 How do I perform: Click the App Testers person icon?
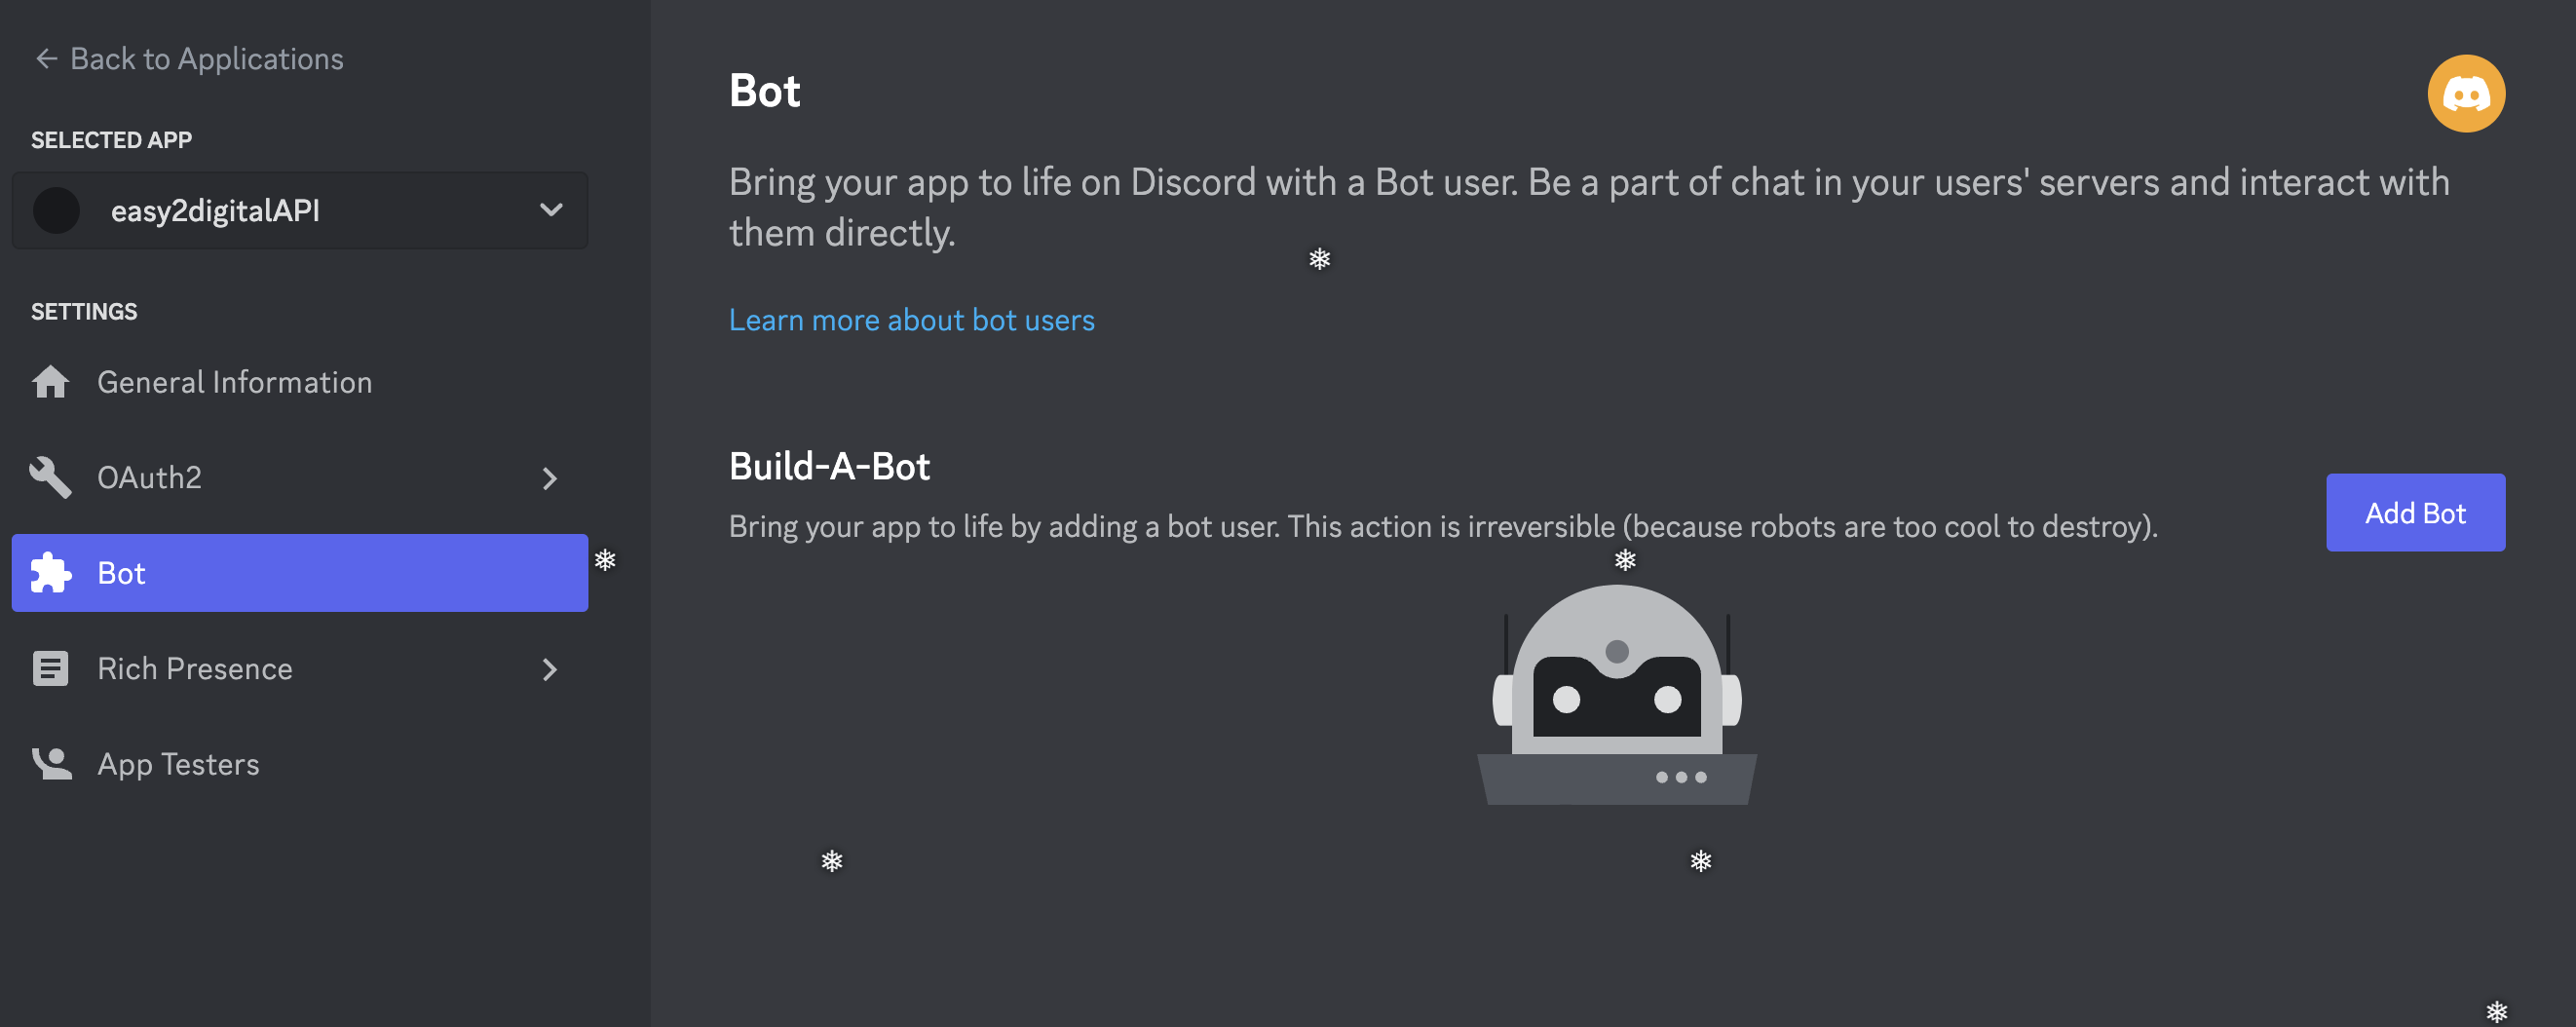(x=51, y=763)
